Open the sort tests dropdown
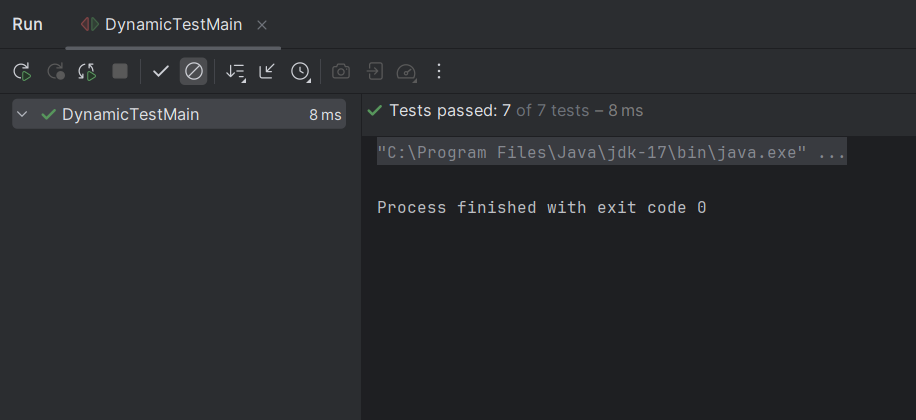The width and height of the screenshot is (916, 420). [x=235, y=71]
